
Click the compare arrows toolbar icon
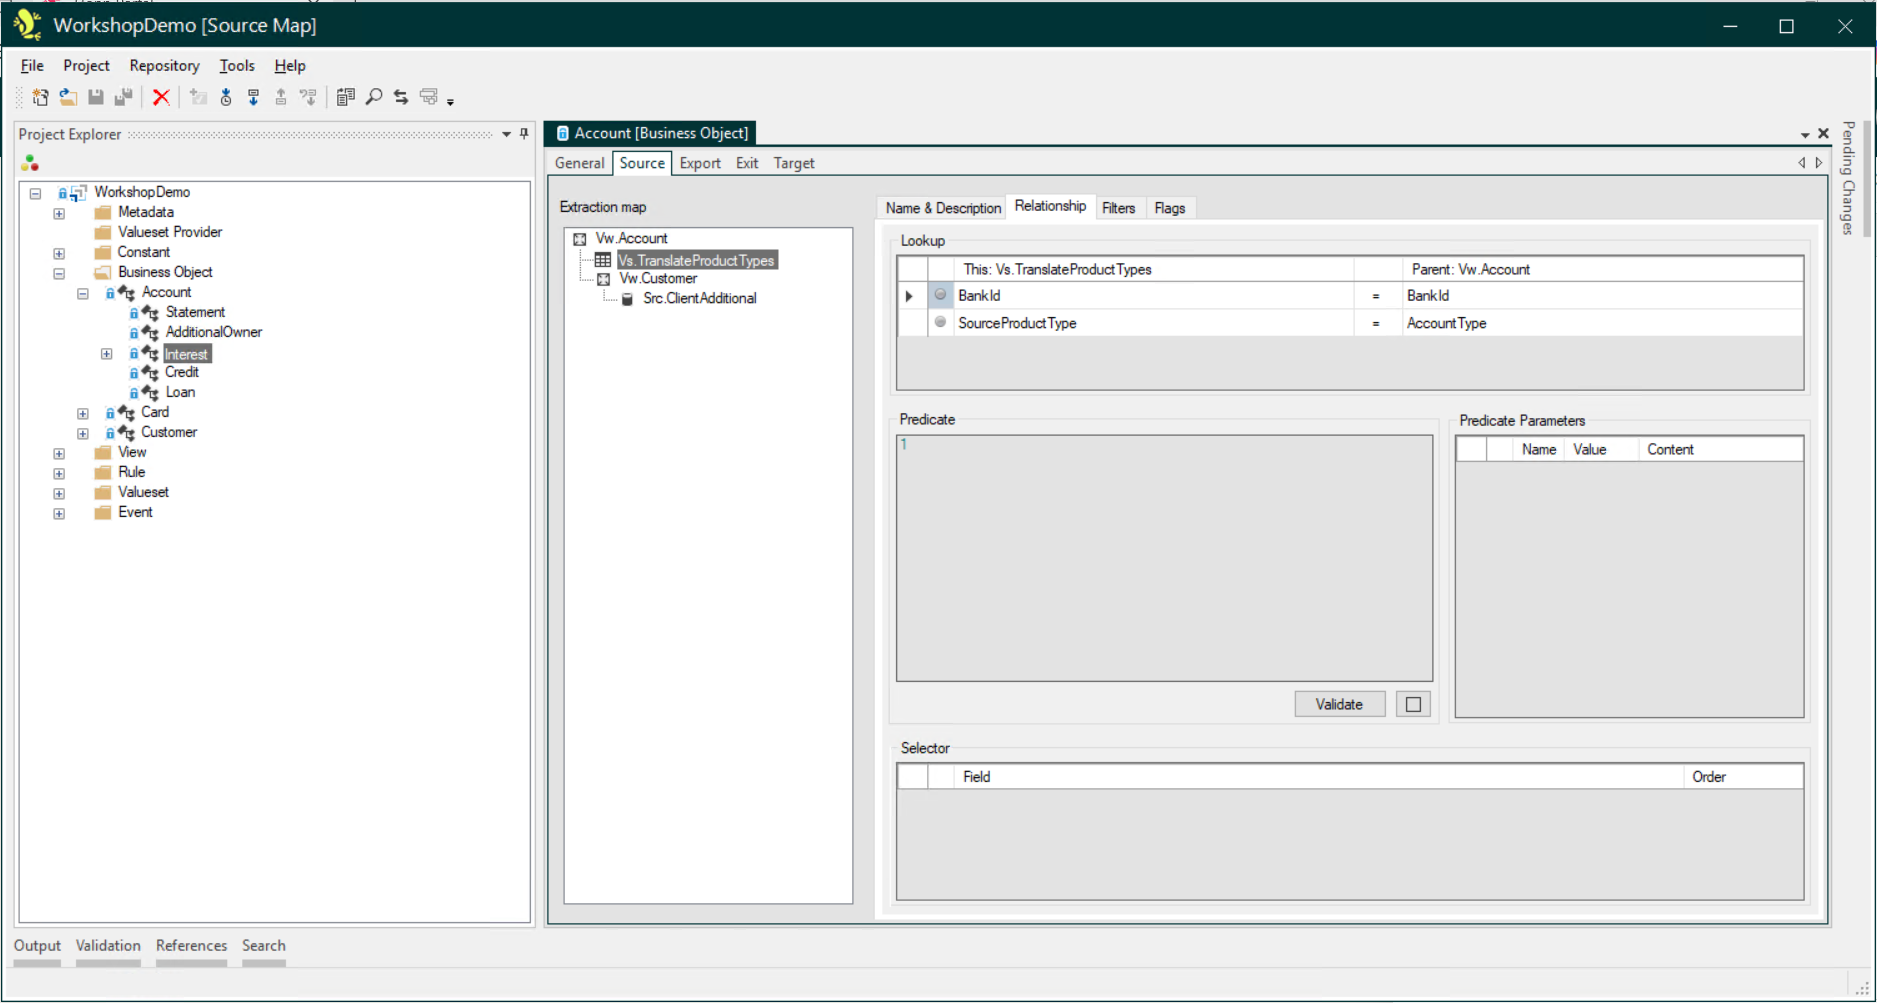click(400, 97)
